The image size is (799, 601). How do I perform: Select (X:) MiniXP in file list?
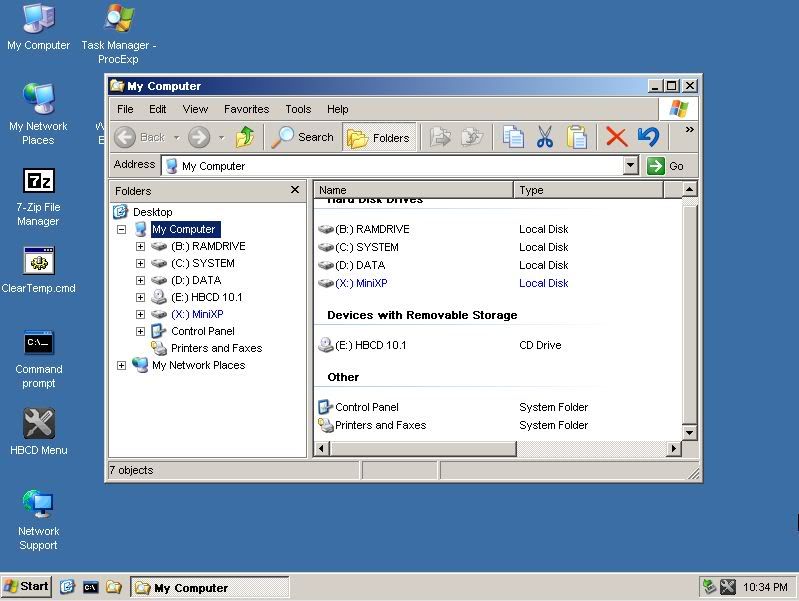[x=361, y=283]
